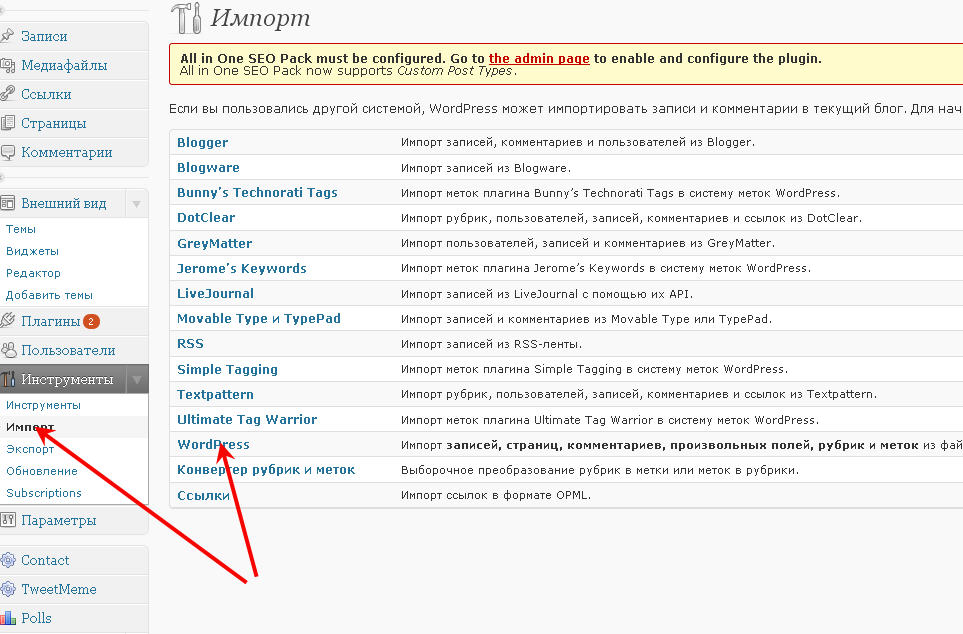Choose the WordPress importer
The height and width of the screenshot is (634, 963).
pyautogui.click(x=213, y=445)
